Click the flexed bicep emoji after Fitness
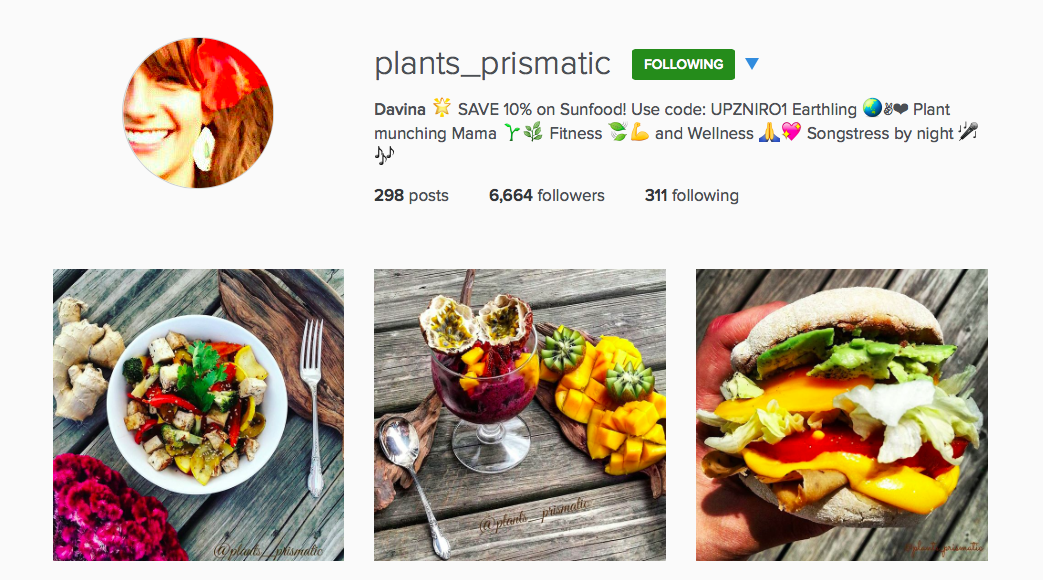This screenshot has width=1043, height=580. point(640,133)
